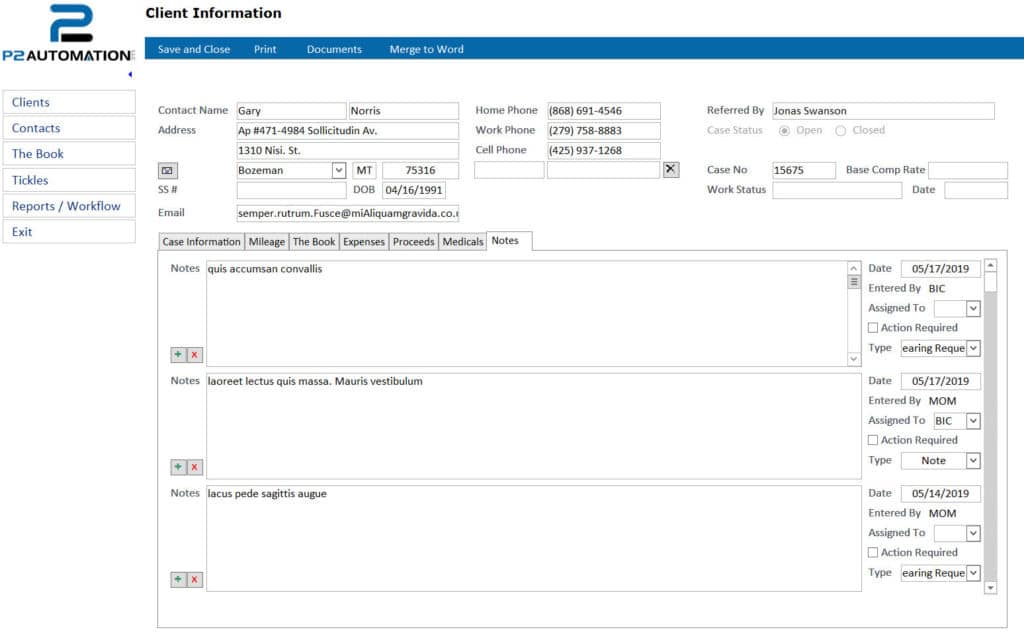Select the Closed case status radio button
1024x640 pixels.
click(840, 131)
